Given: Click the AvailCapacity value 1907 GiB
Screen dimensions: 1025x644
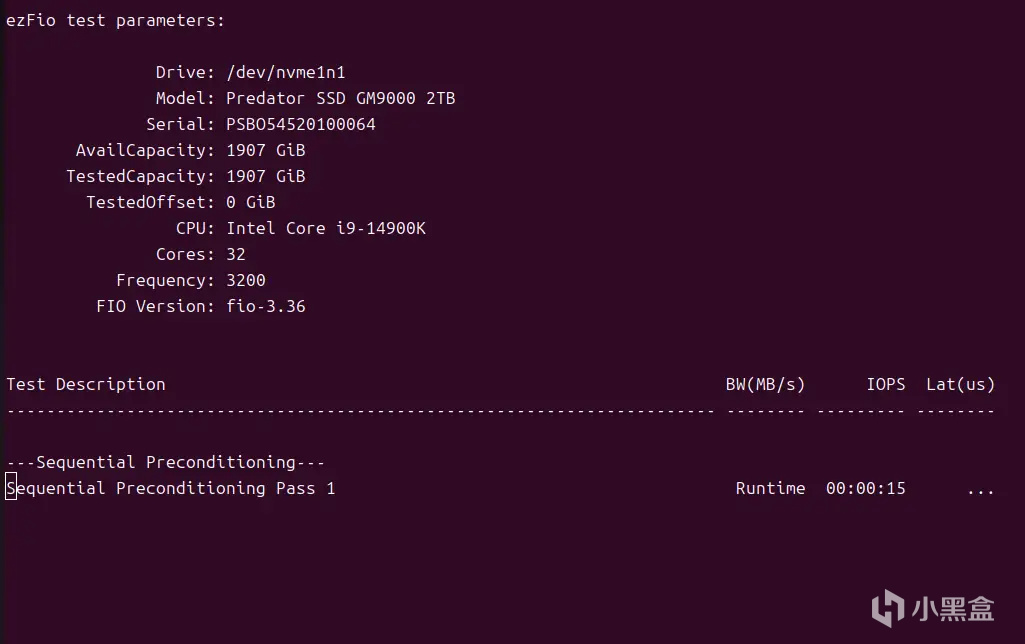Looking at the screenshot, I should tap(266, 150).
